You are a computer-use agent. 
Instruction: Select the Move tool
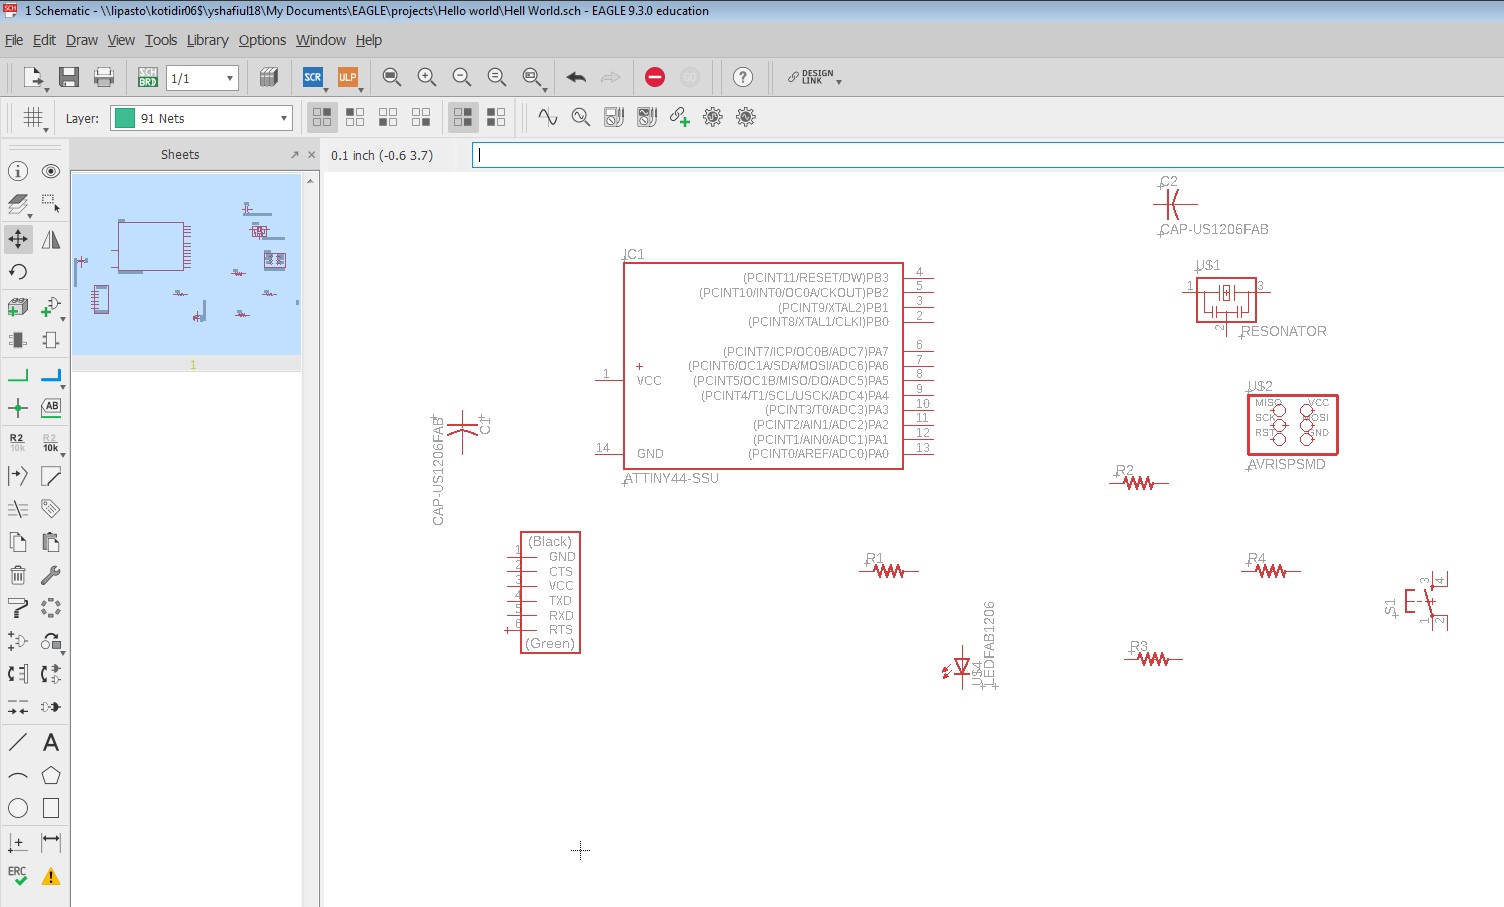point(18,239)
